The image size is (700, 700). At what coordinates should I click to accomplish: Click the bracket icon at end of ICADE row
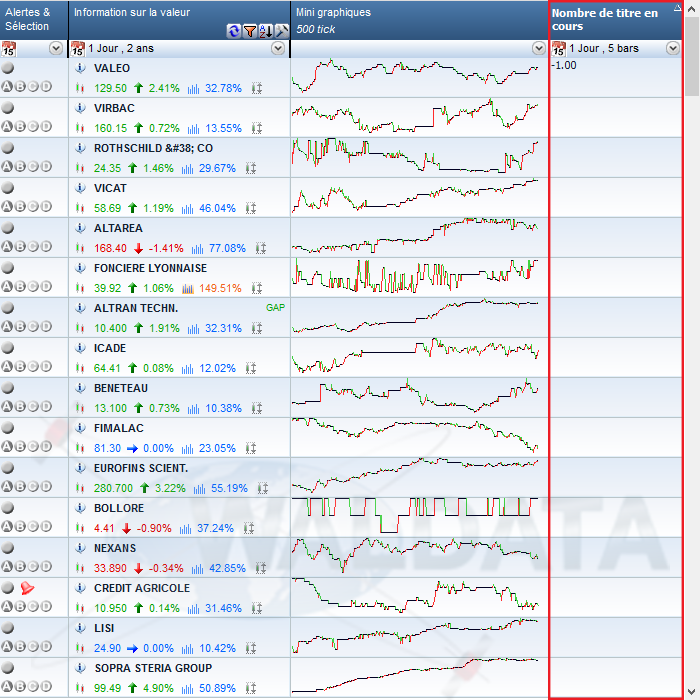point(250,368)
